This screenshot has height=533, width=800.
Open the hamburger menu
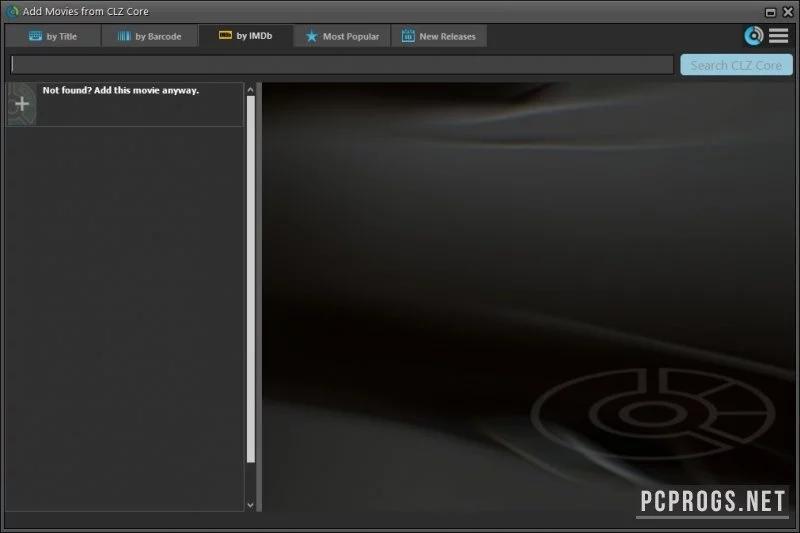tap(779, 36)
